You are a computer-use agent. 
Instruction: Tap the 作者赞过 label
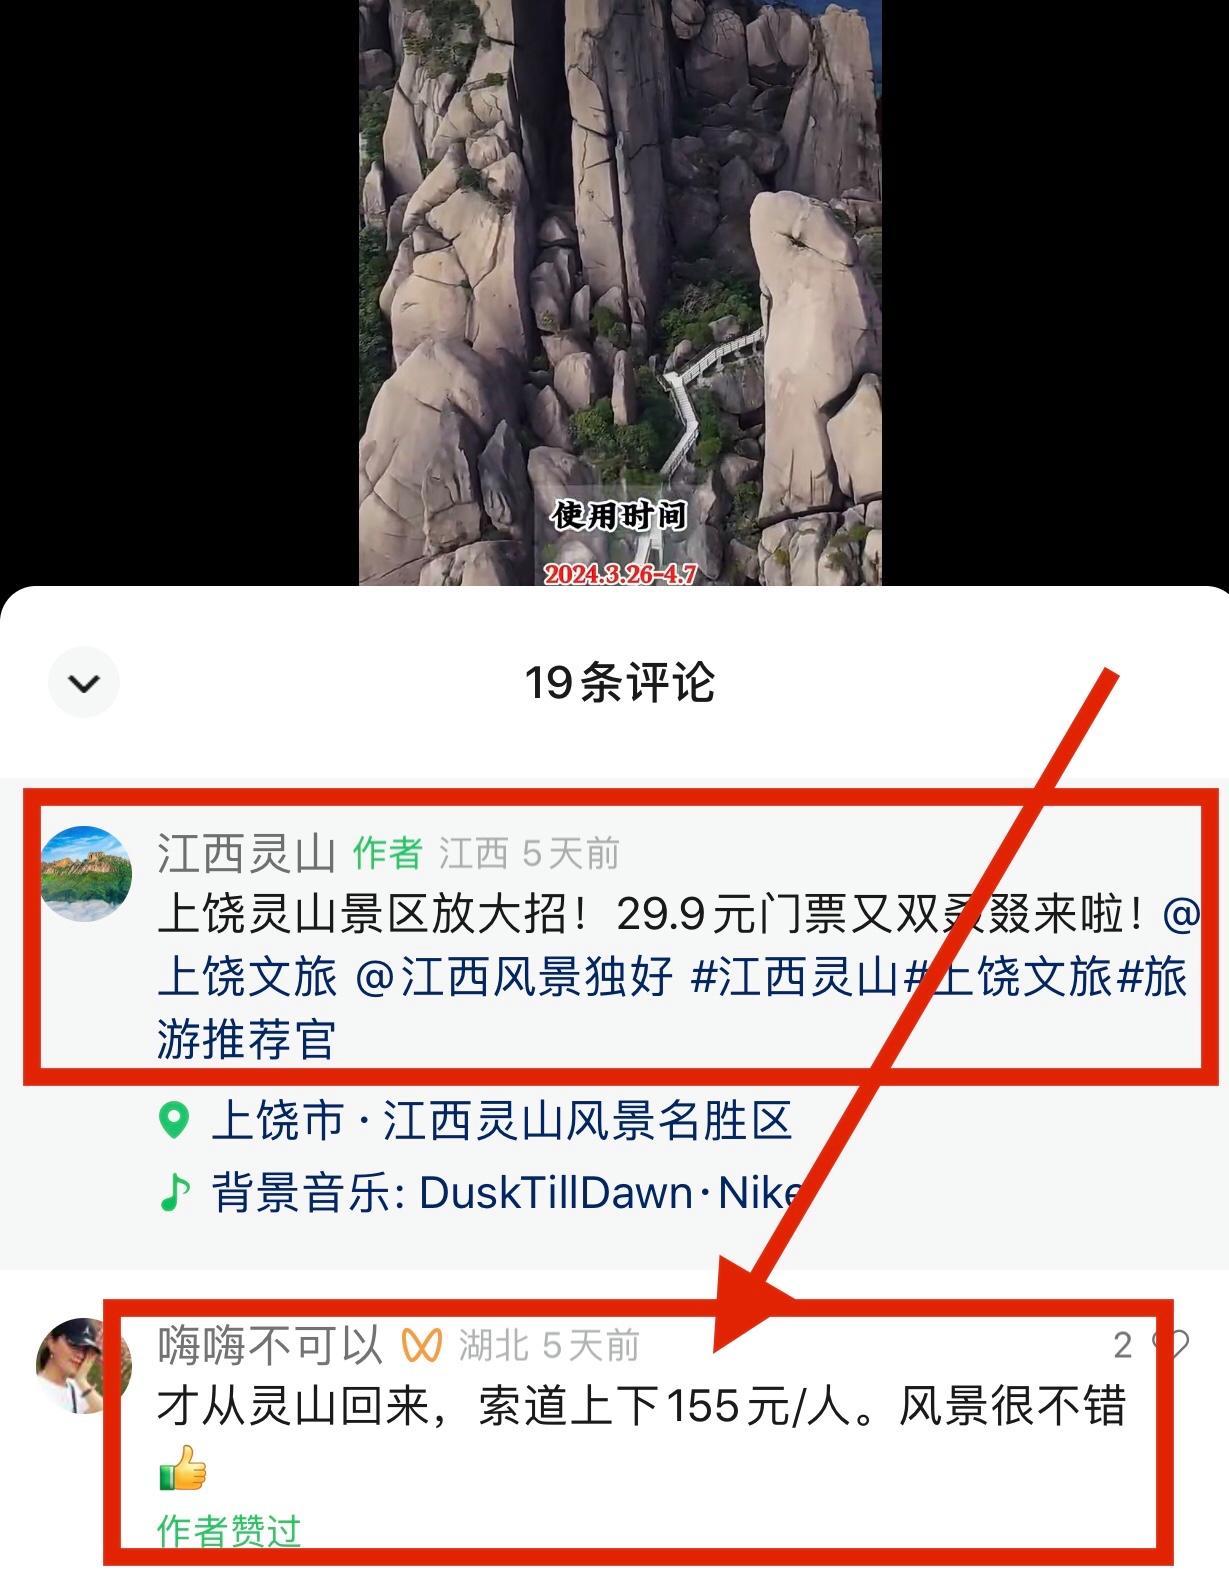[229, 1530]
